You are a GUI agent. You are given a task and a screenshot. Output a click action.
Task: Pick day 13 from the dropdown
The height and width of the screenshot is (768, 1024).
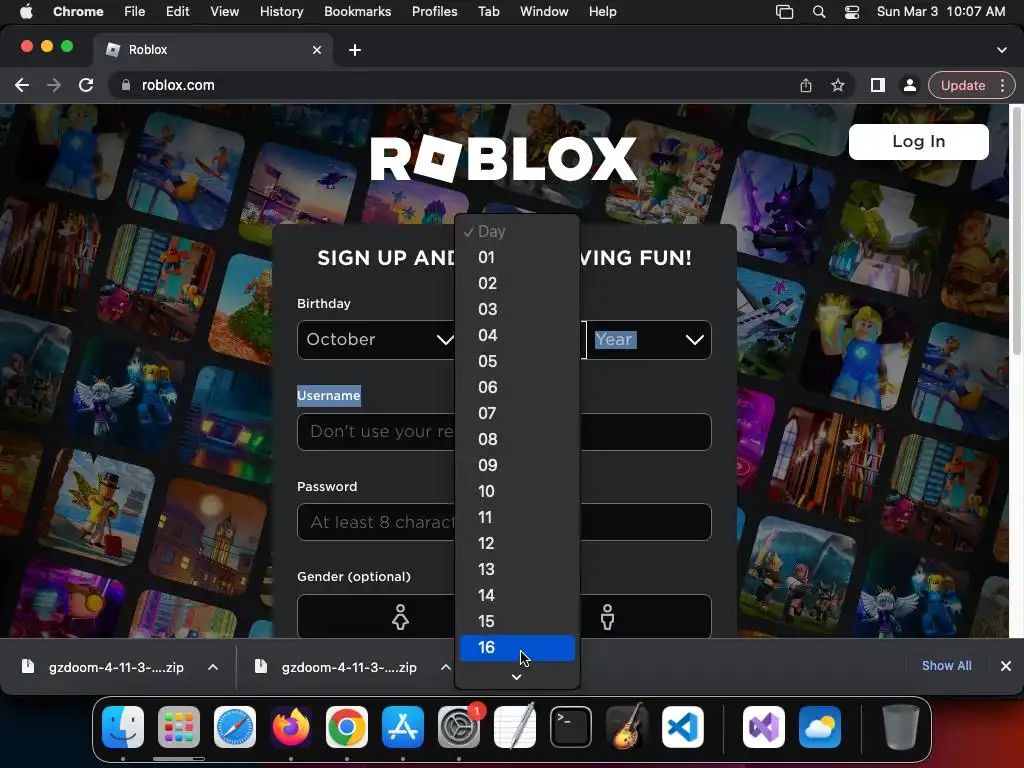tap(517, 569)
